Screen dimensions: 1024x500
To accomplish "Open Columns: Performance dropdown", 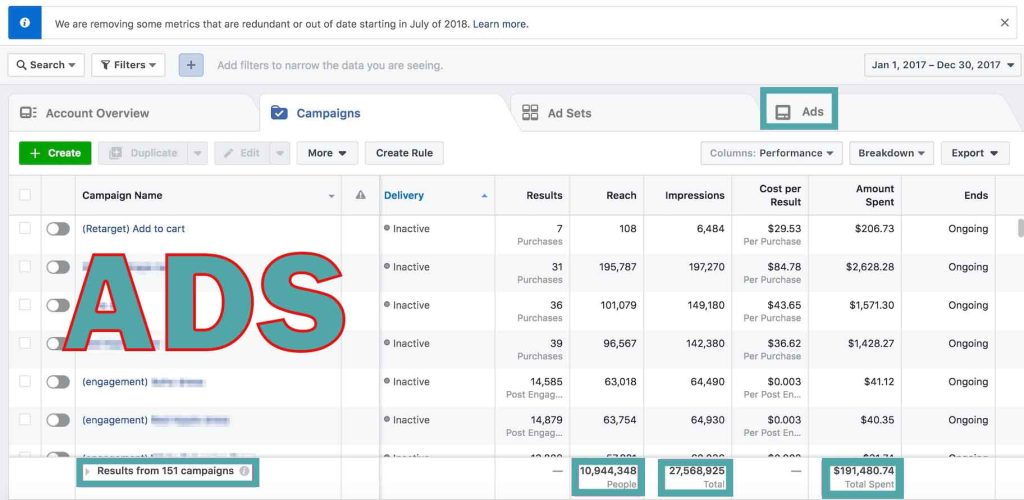I will tap(771, 153).
